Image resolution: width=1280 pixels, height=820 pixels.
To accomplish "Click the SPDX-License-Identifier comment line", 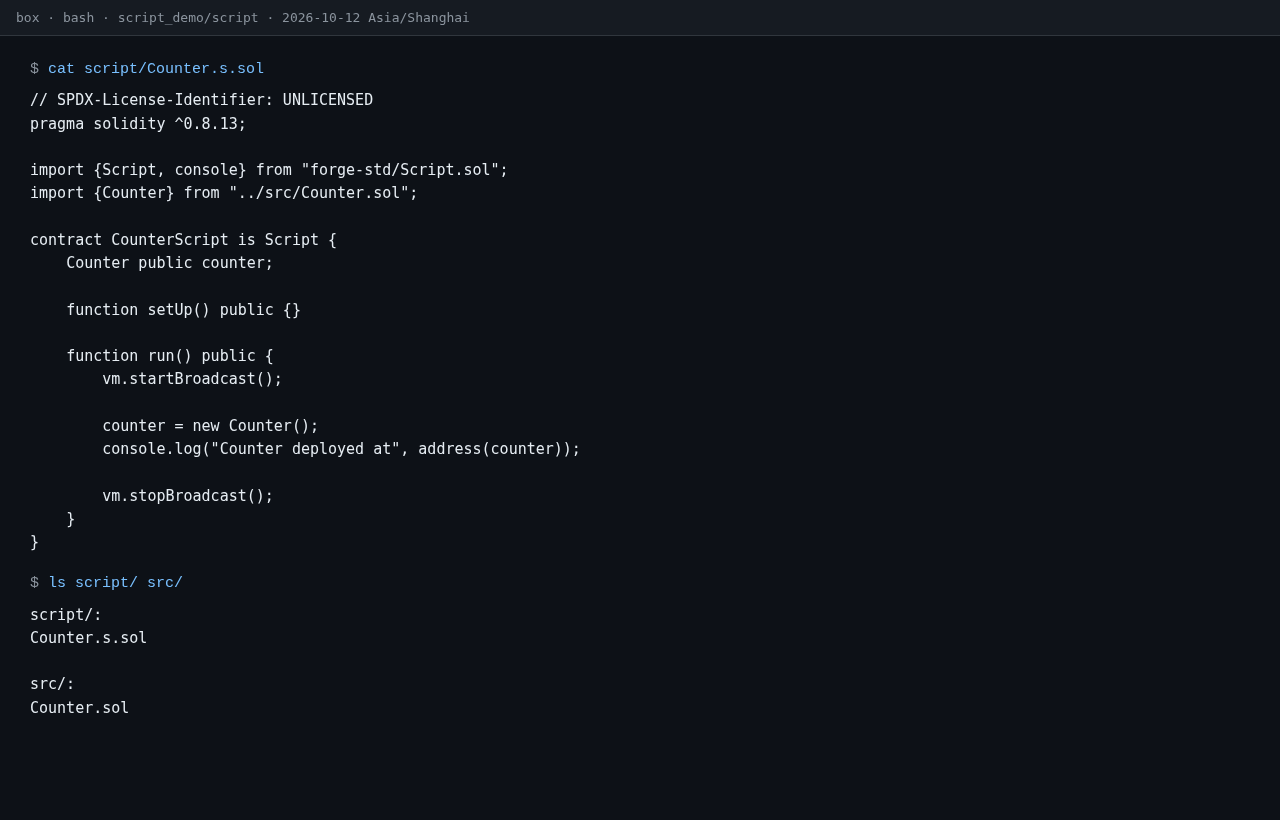I will 201,100.
